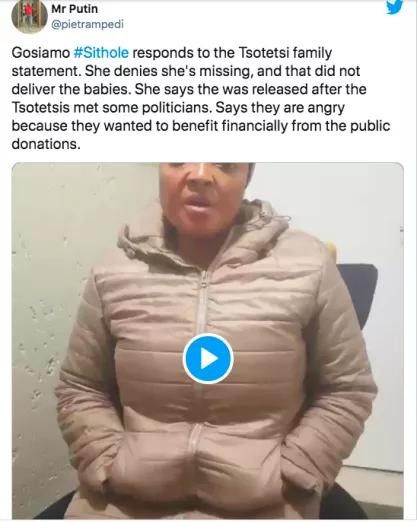Select the word Gosiamo in the tweet
The image size is (417, 522).
coord(41,53)
